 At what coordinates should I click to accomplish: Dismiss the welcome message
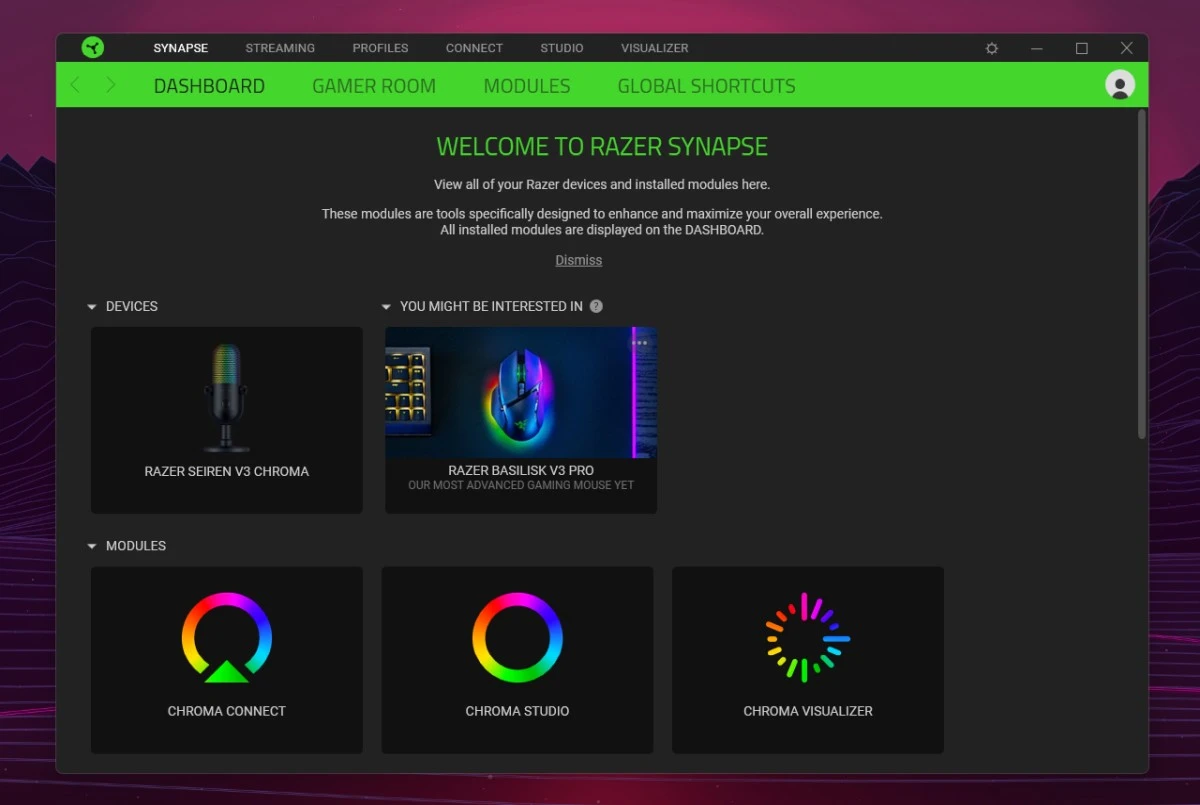click(x=578, y=260)
